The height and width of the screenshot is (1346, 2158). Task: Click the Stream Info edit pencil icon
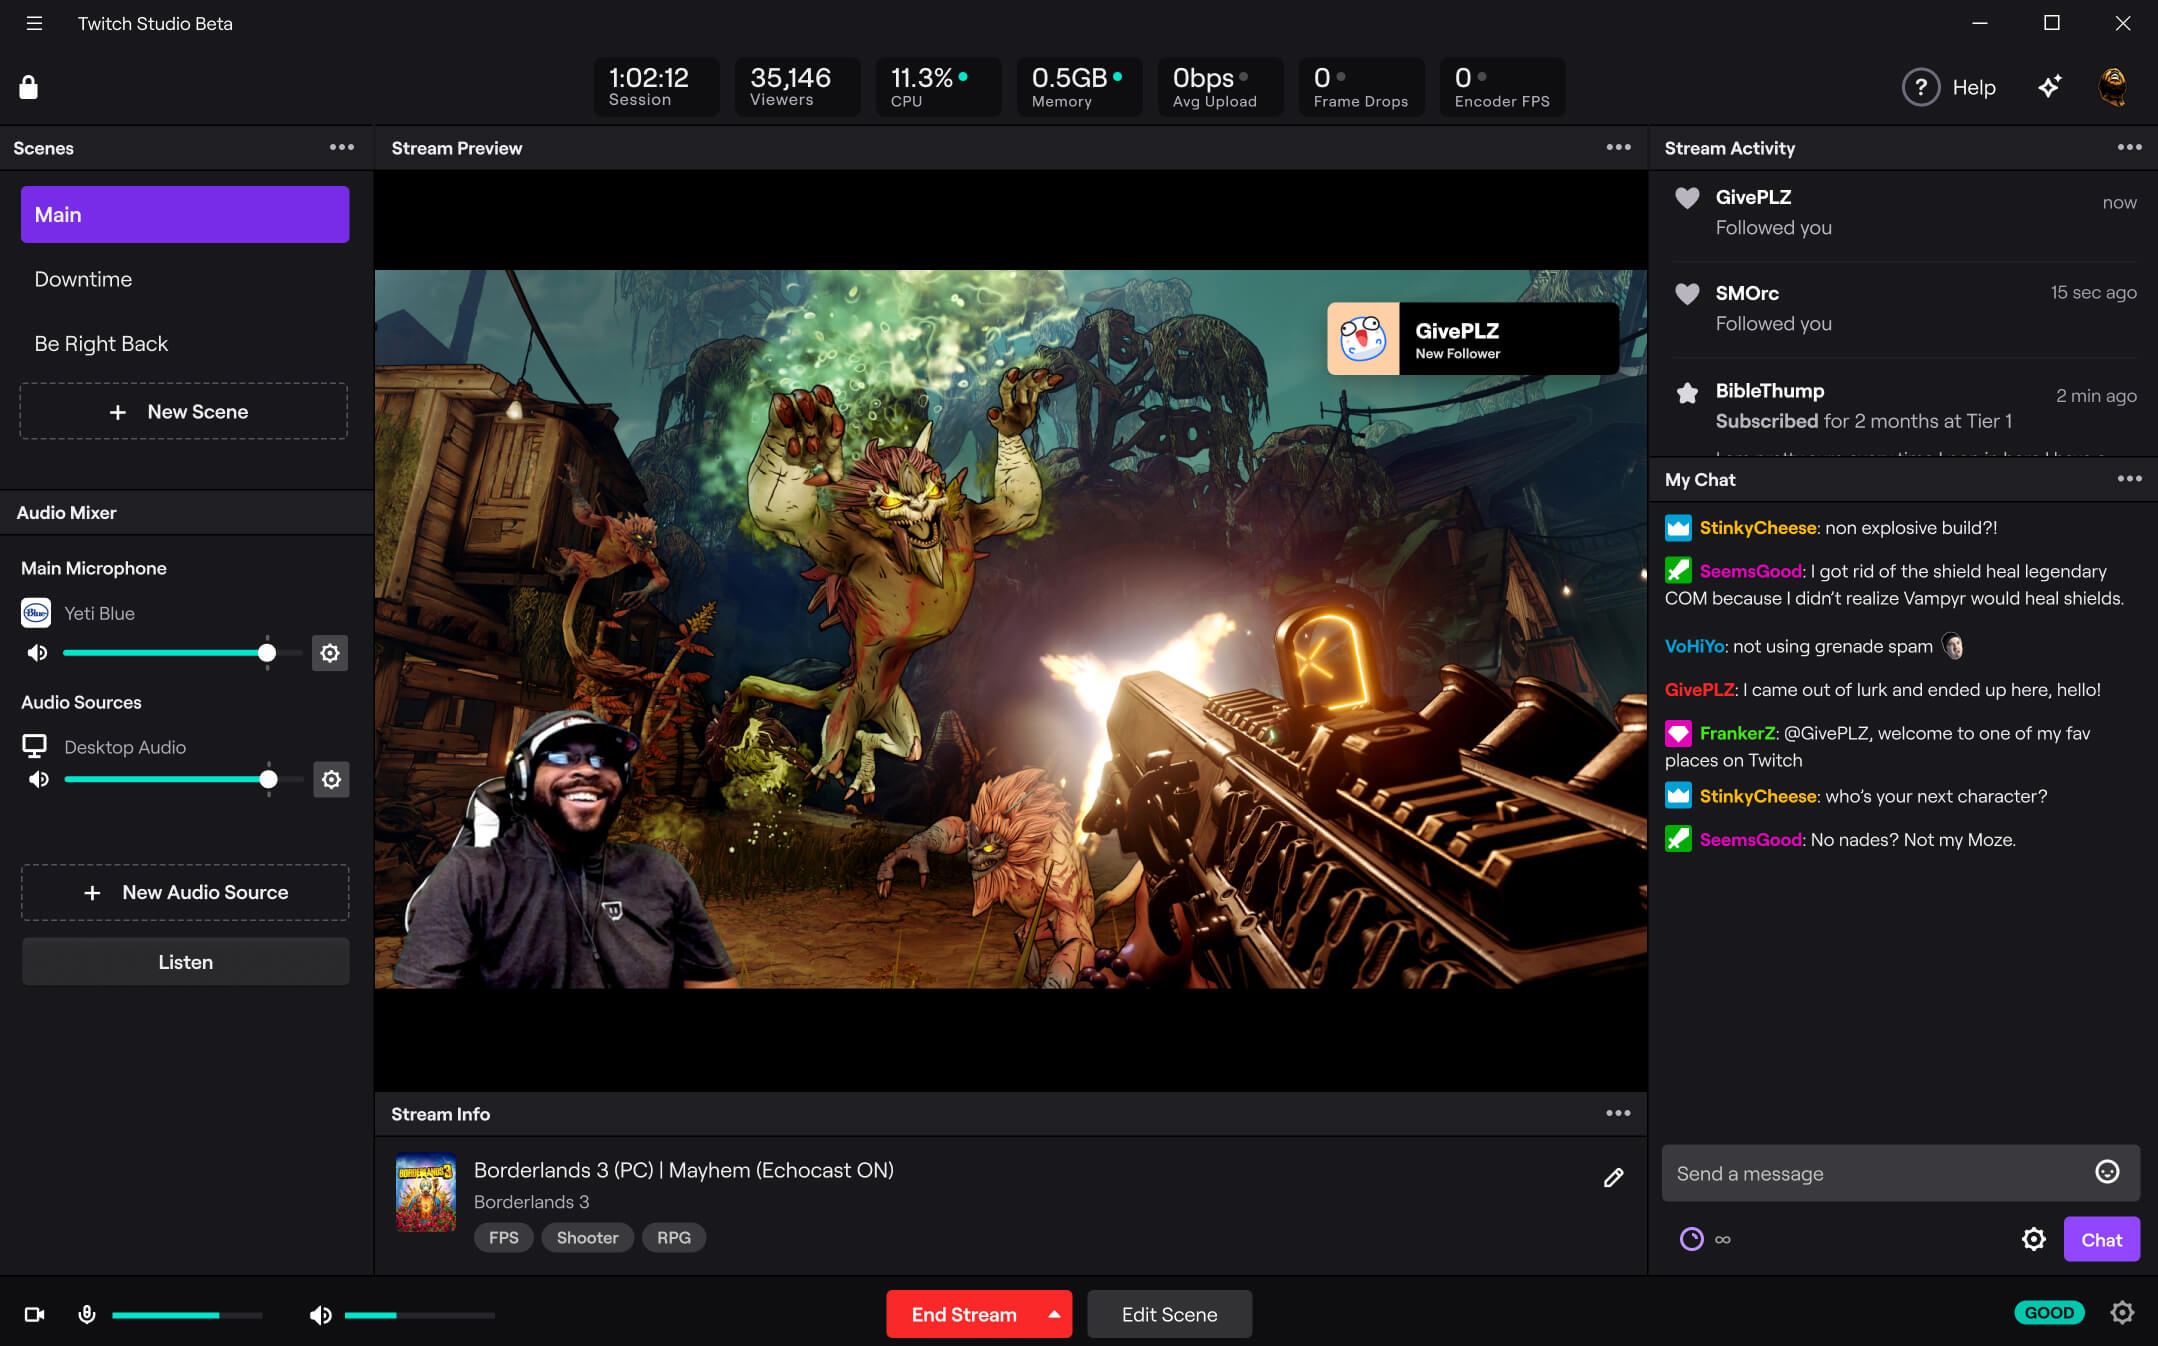[x=1614, y=1177]
